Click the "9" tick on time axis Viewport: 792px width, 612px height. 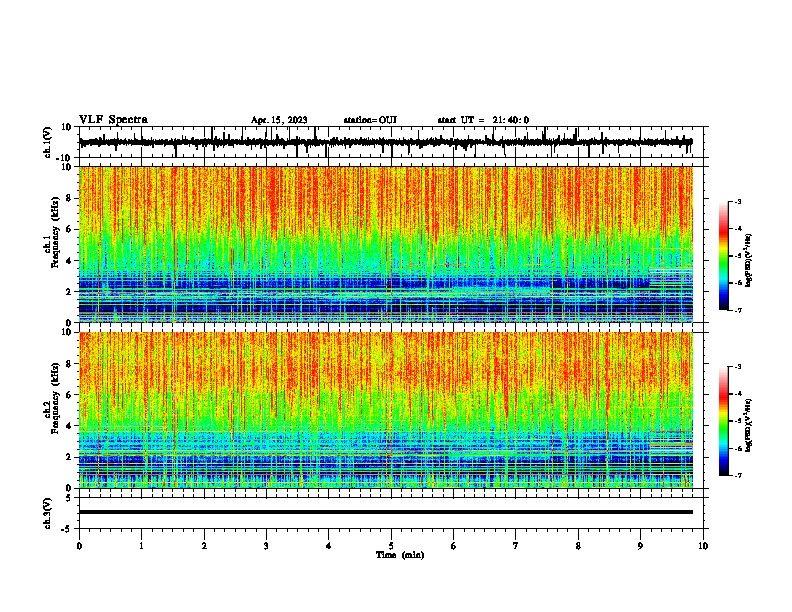(640, 546)
